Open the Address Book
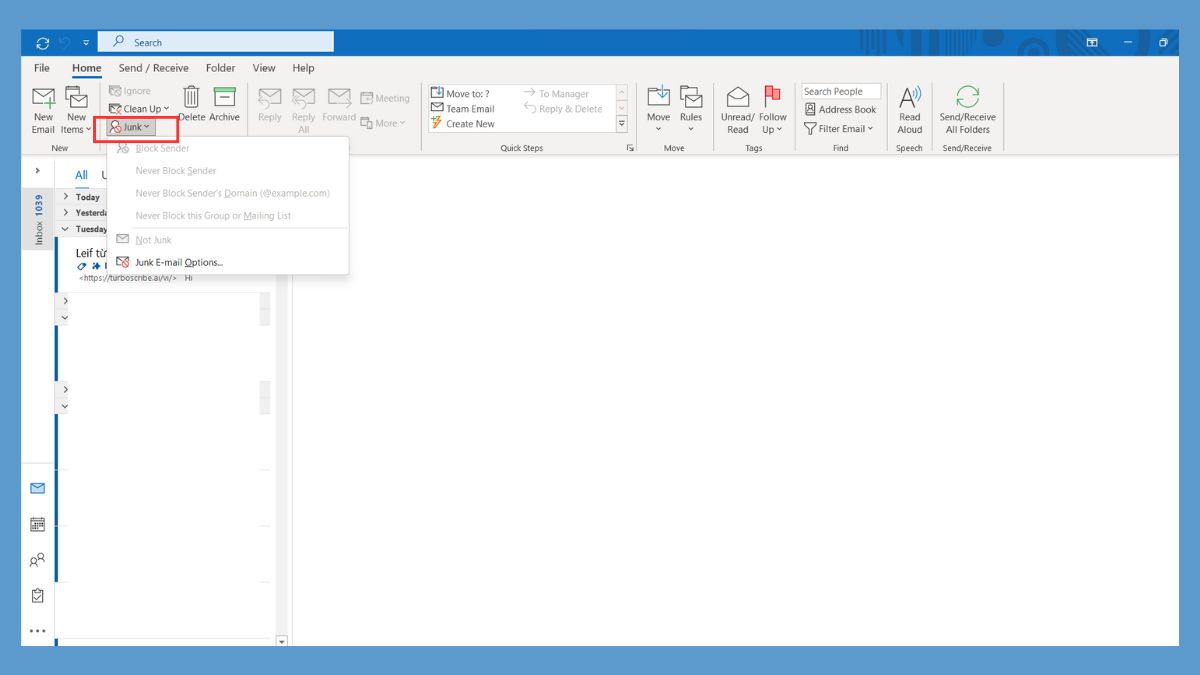 (841, 109)
